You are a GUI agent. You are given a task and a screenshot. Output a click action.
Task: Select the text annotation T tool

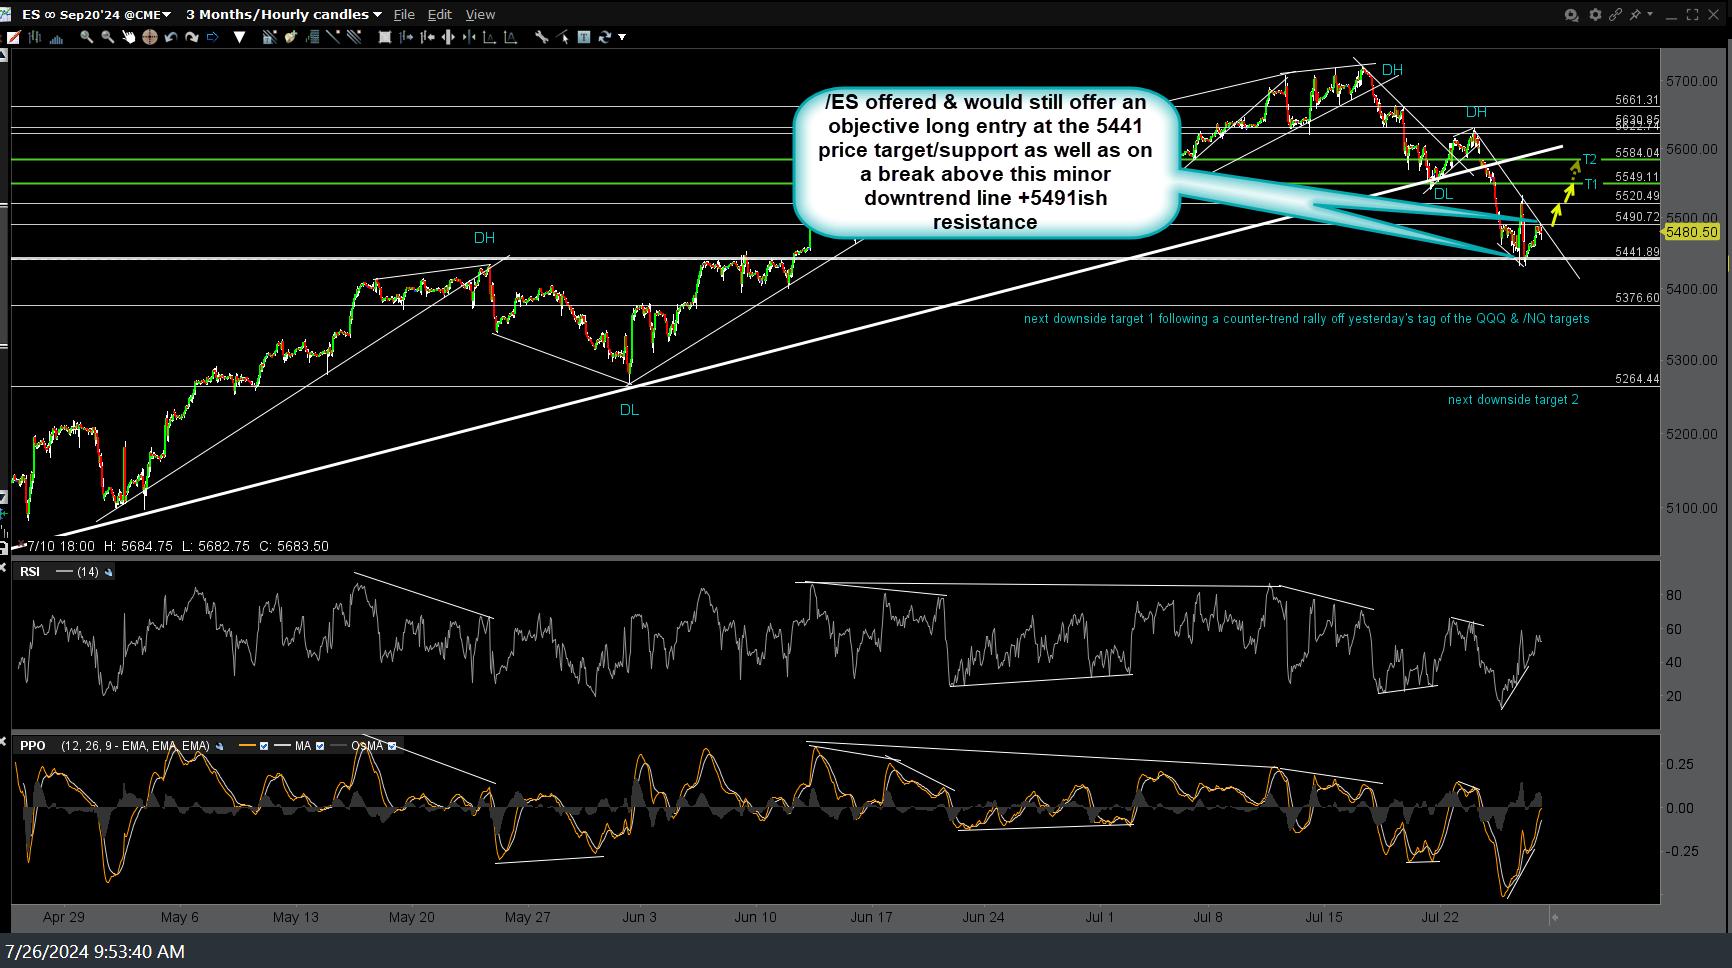point(584,37)
